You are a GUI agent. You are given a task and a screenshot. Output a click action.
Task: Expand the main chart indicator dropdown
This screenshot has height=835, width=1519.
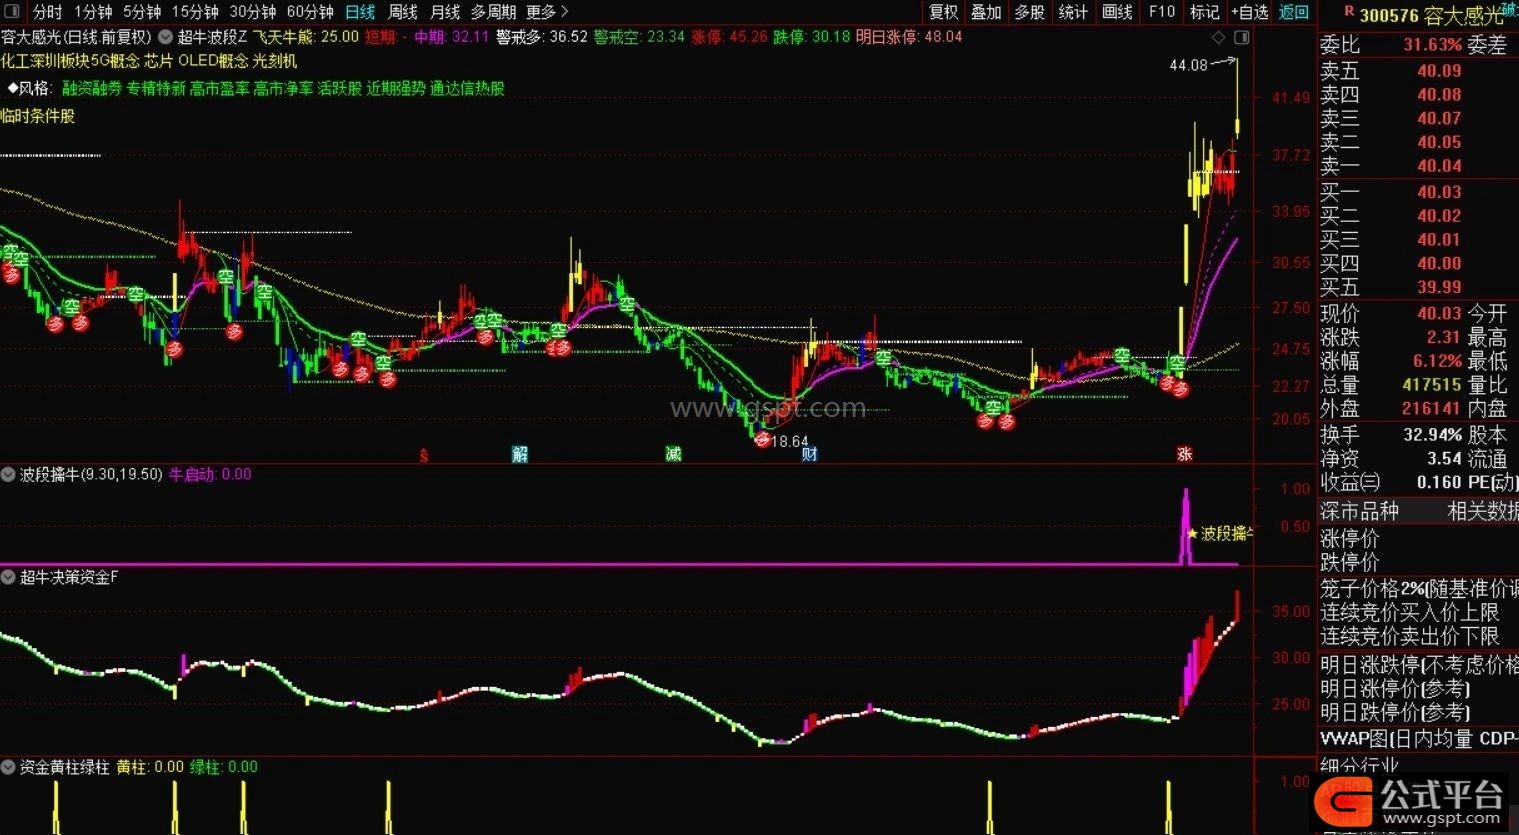165,37
